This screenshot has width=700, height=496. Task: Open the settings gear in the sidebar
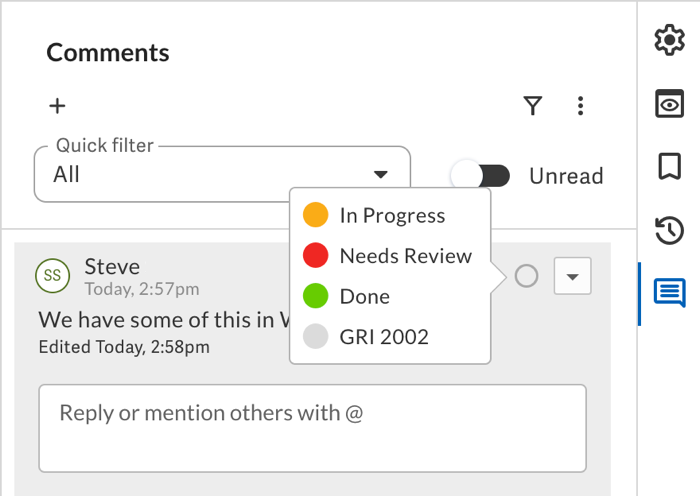pos(669,40)
